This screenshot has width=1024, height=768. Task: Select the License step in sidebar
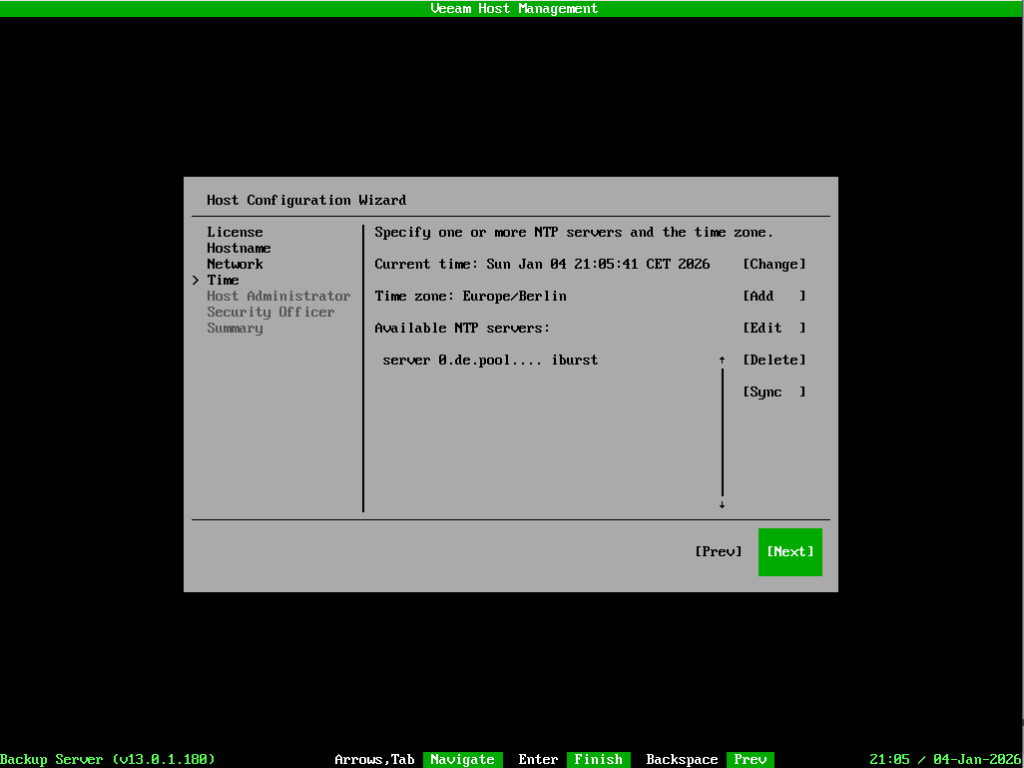pyautogui.click(x=235, y=232)
